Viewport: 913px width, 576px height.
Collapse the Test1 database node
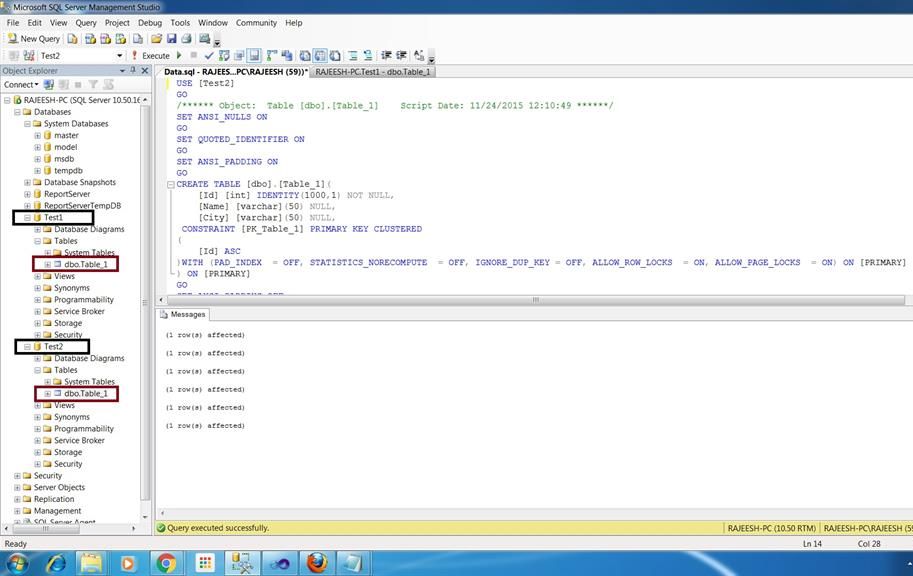point(27,218)
